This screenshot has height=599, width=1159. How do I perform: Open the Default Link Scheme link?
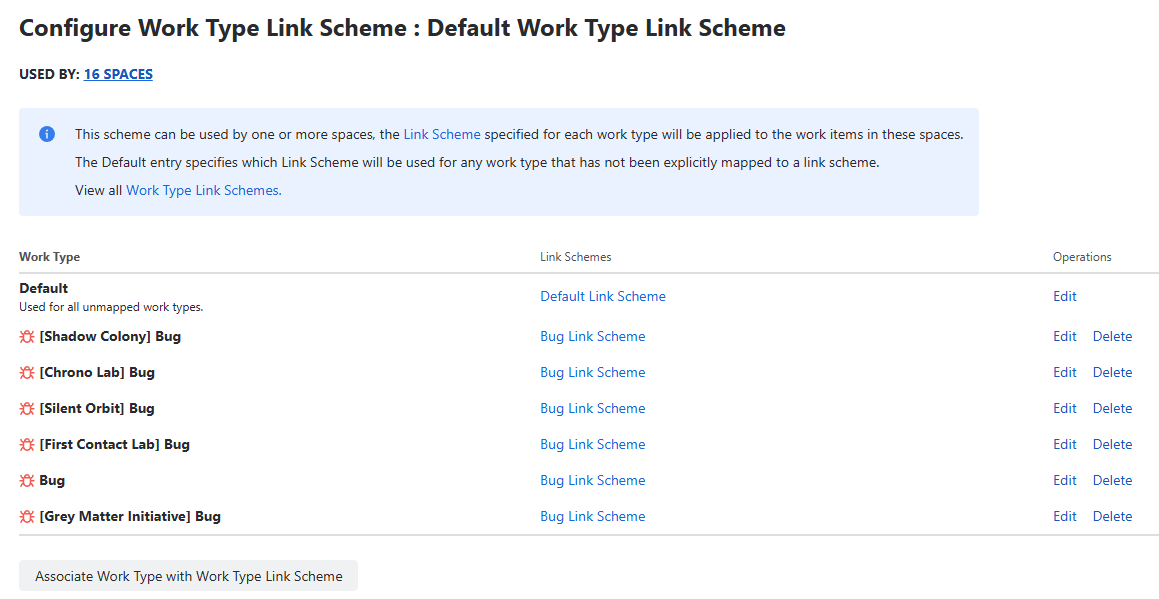point(603,296)
